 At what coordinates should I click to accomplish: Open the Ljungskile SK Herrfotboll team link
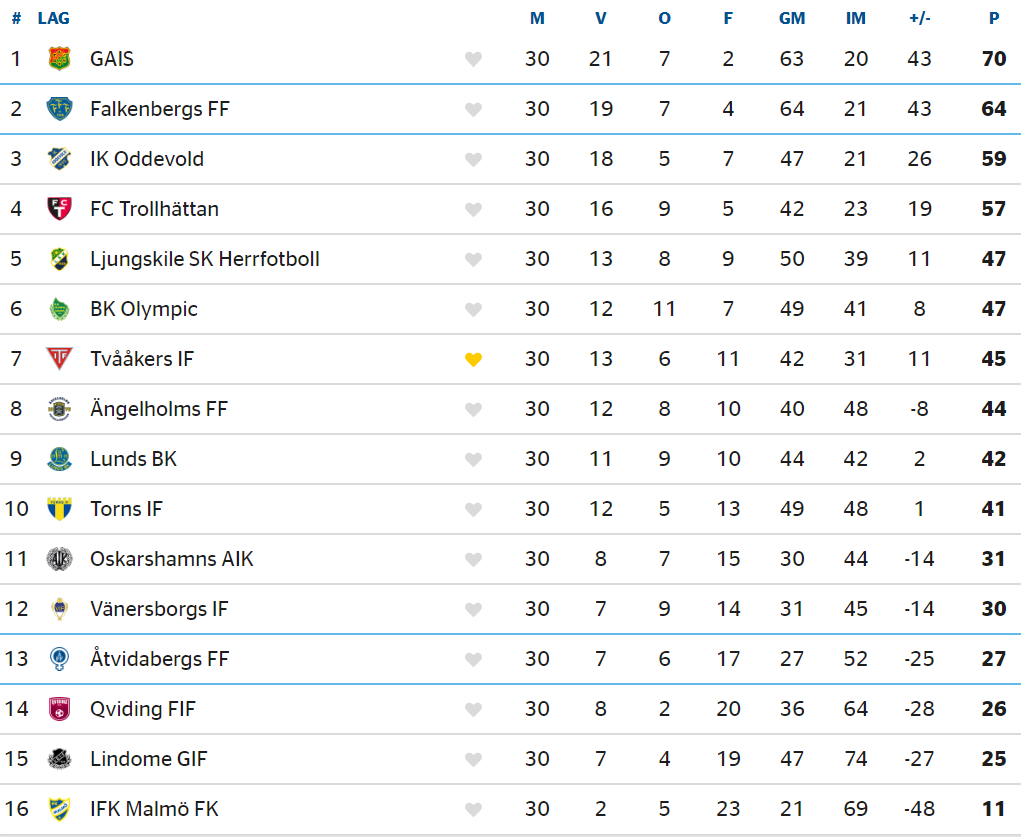pyautogui.click(x=204, y=259)
